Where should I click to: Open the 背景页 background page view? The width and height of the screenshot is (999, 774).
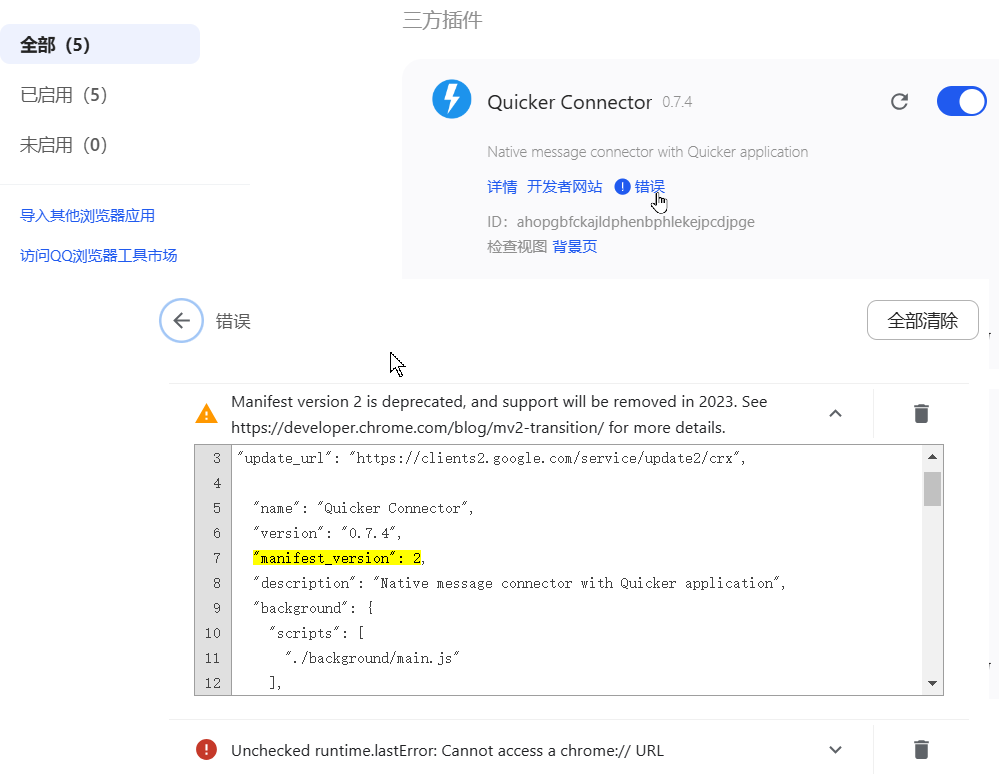[x=575, y=247]
